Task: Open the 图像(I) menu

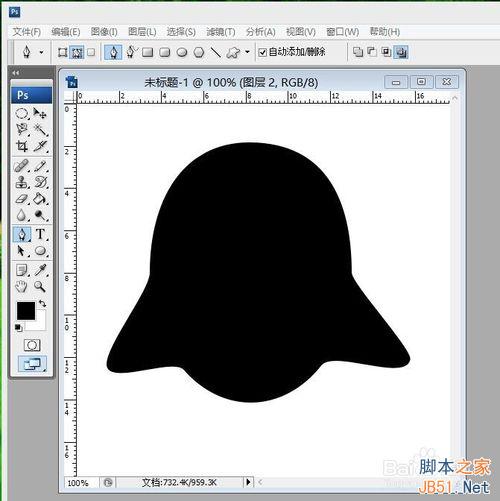Action: click(104, 32)
